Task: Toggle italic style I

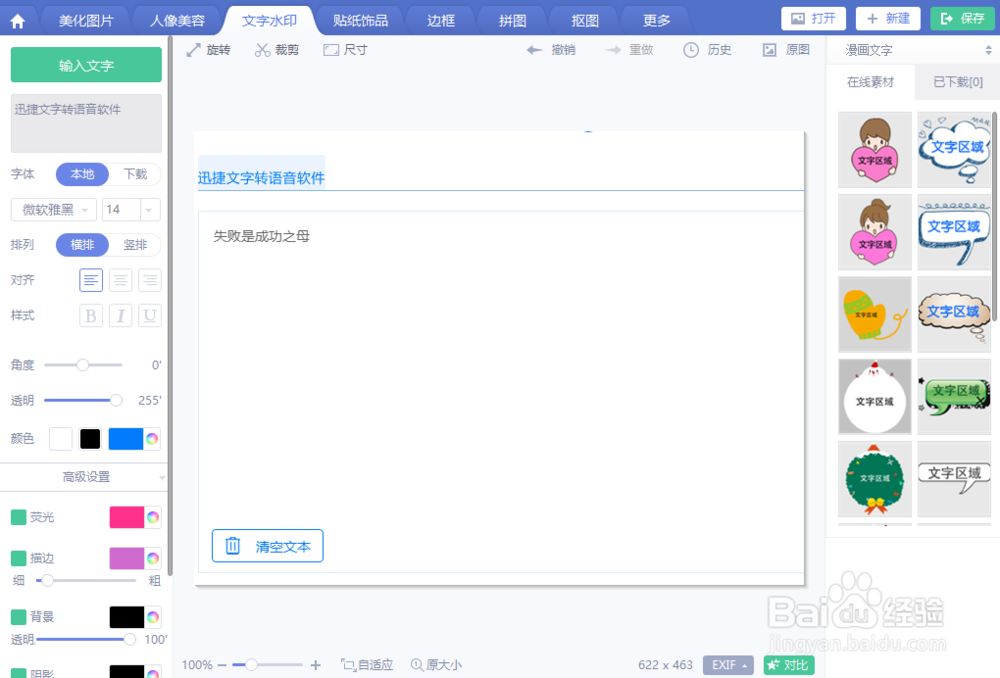Action: pos(121,316)
